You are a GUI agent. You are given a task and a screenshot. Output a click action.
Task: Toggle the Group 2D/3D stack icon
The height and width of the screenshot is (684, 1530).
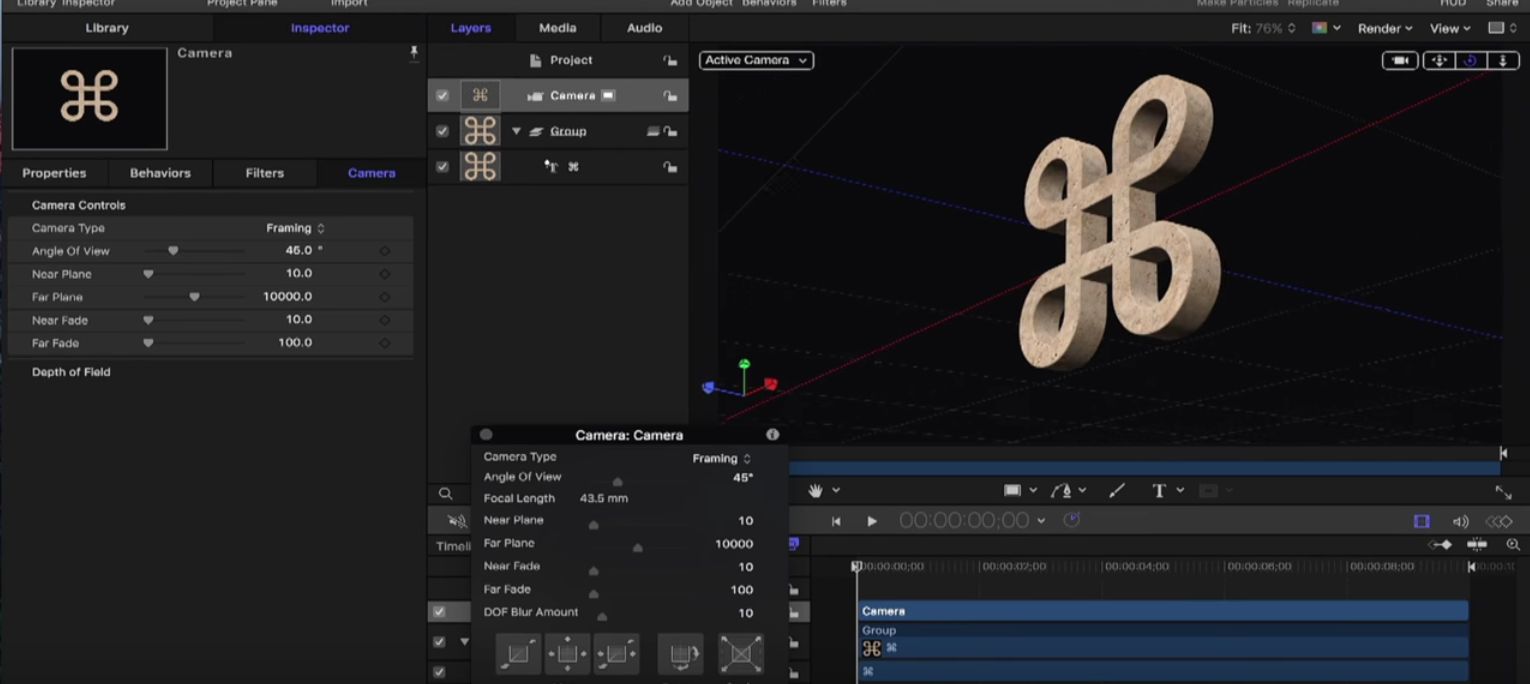click(x=653, y=131)
